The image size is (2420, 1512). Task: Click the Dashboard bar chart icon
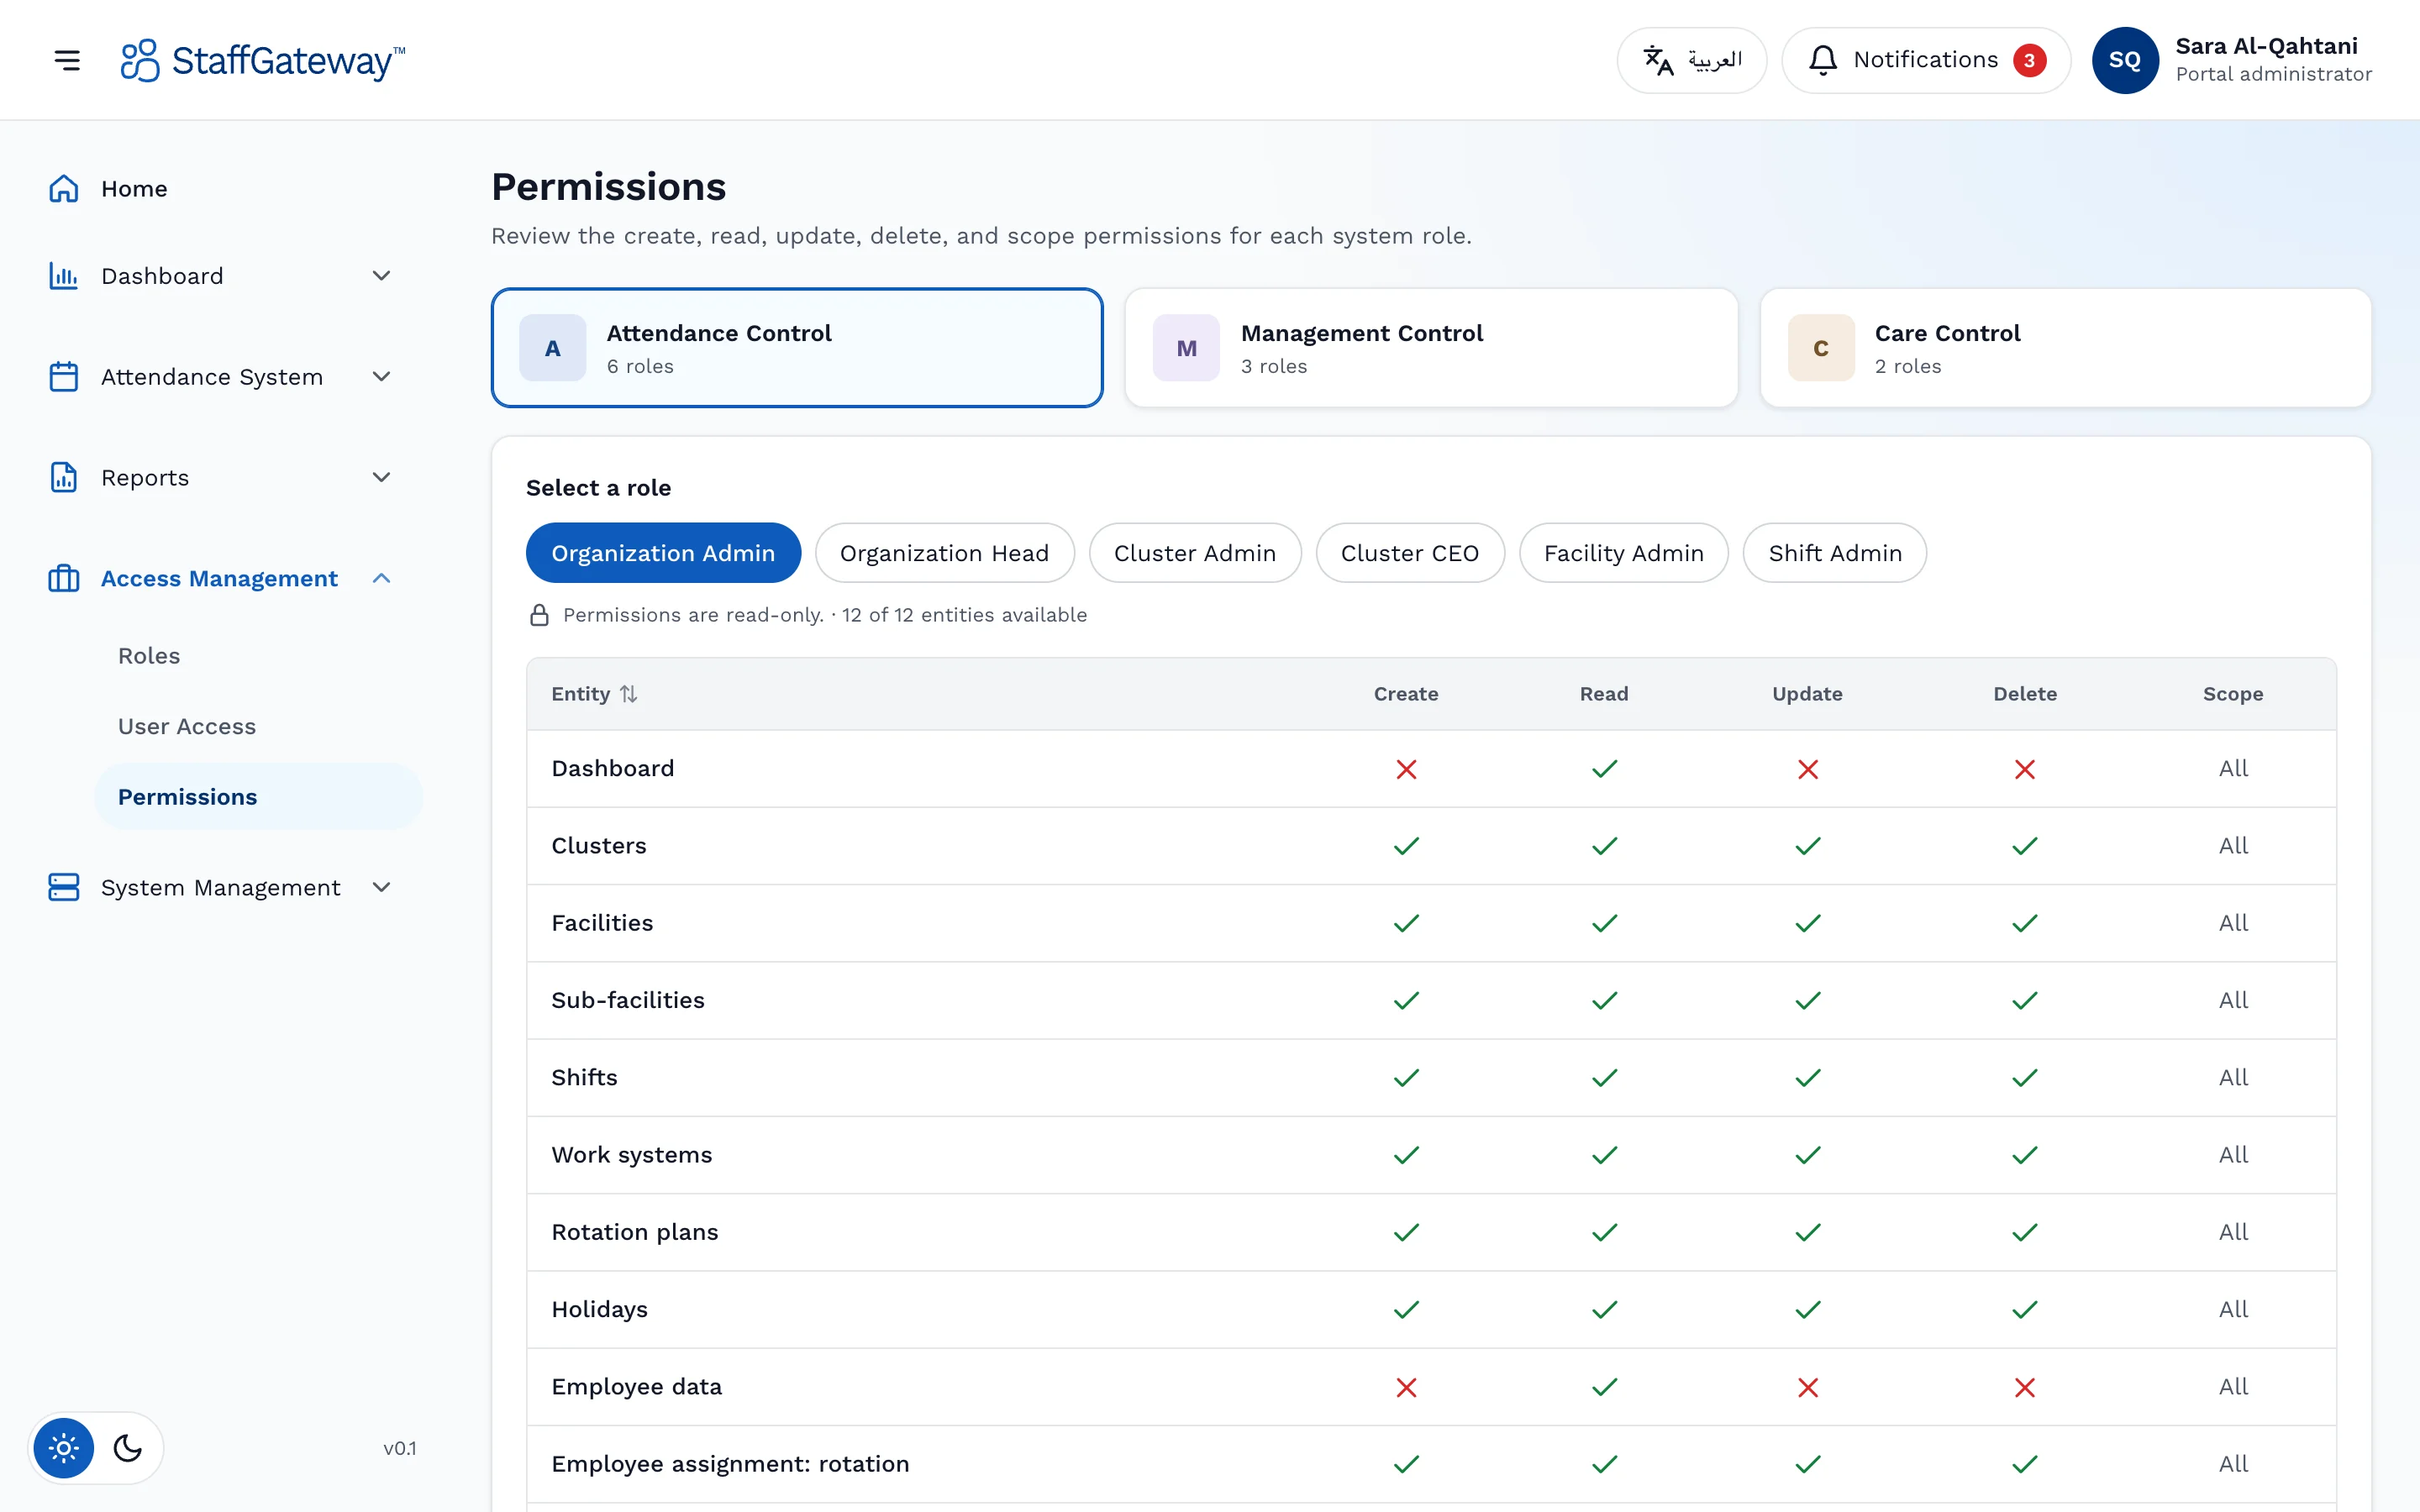[x=64, y=276]
